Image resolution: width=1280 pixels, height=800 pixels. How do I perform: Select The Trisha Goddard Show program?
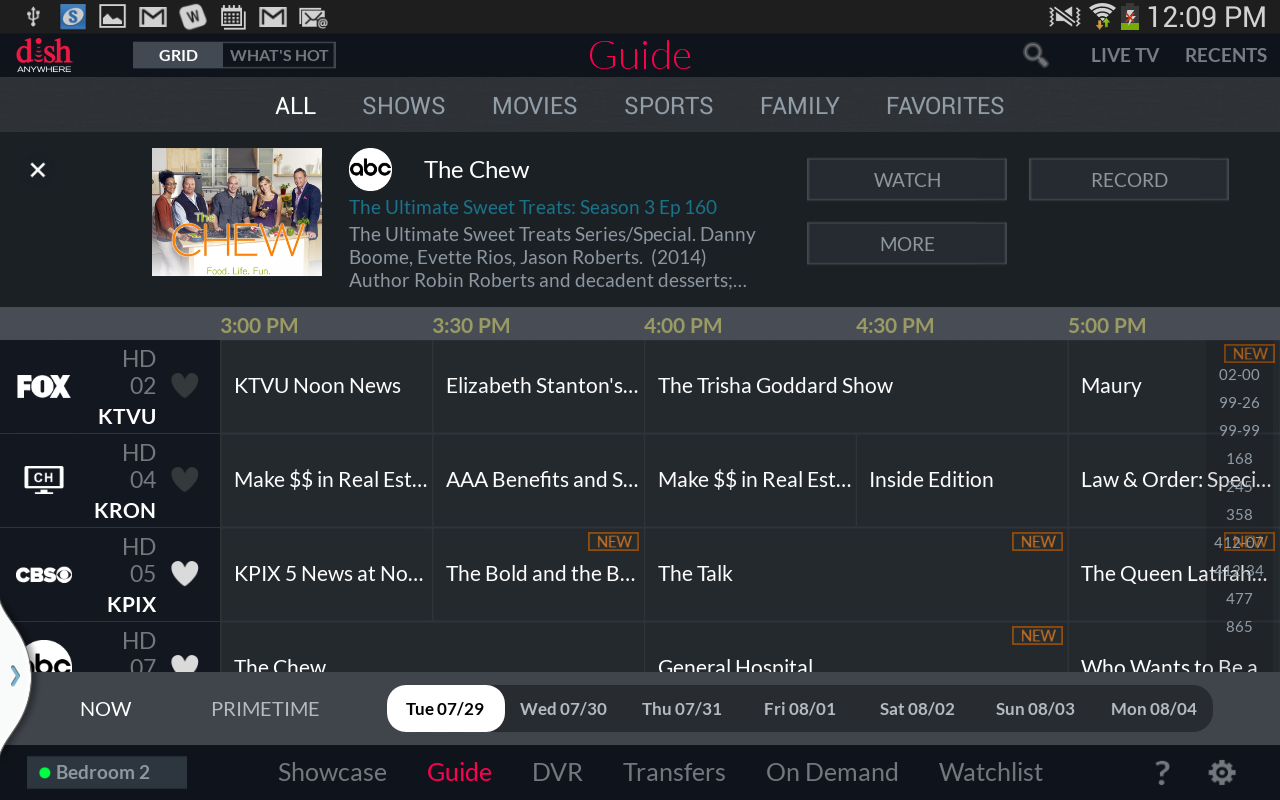(856, 386)
